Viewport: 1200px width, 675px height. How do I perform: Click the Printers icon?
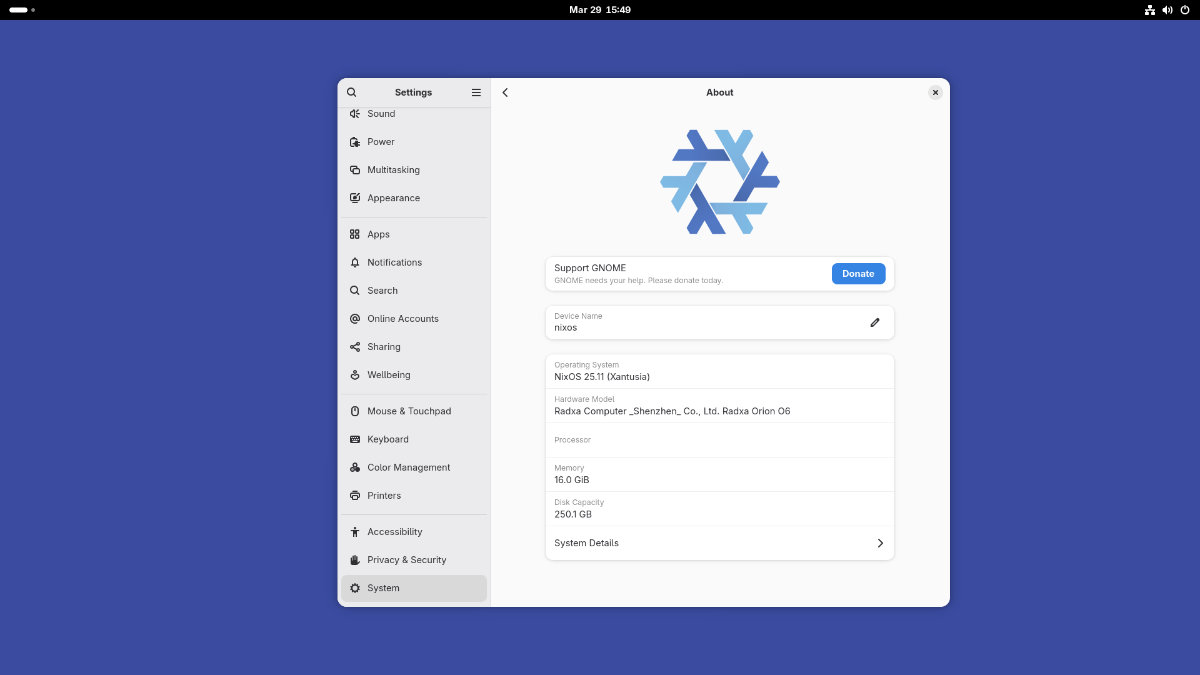pos(355,495)
